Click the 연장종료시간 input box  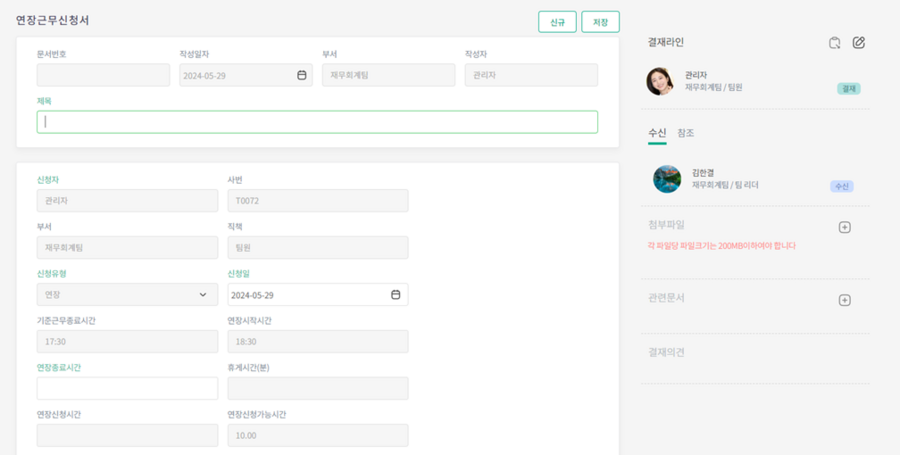coord(127,388)
